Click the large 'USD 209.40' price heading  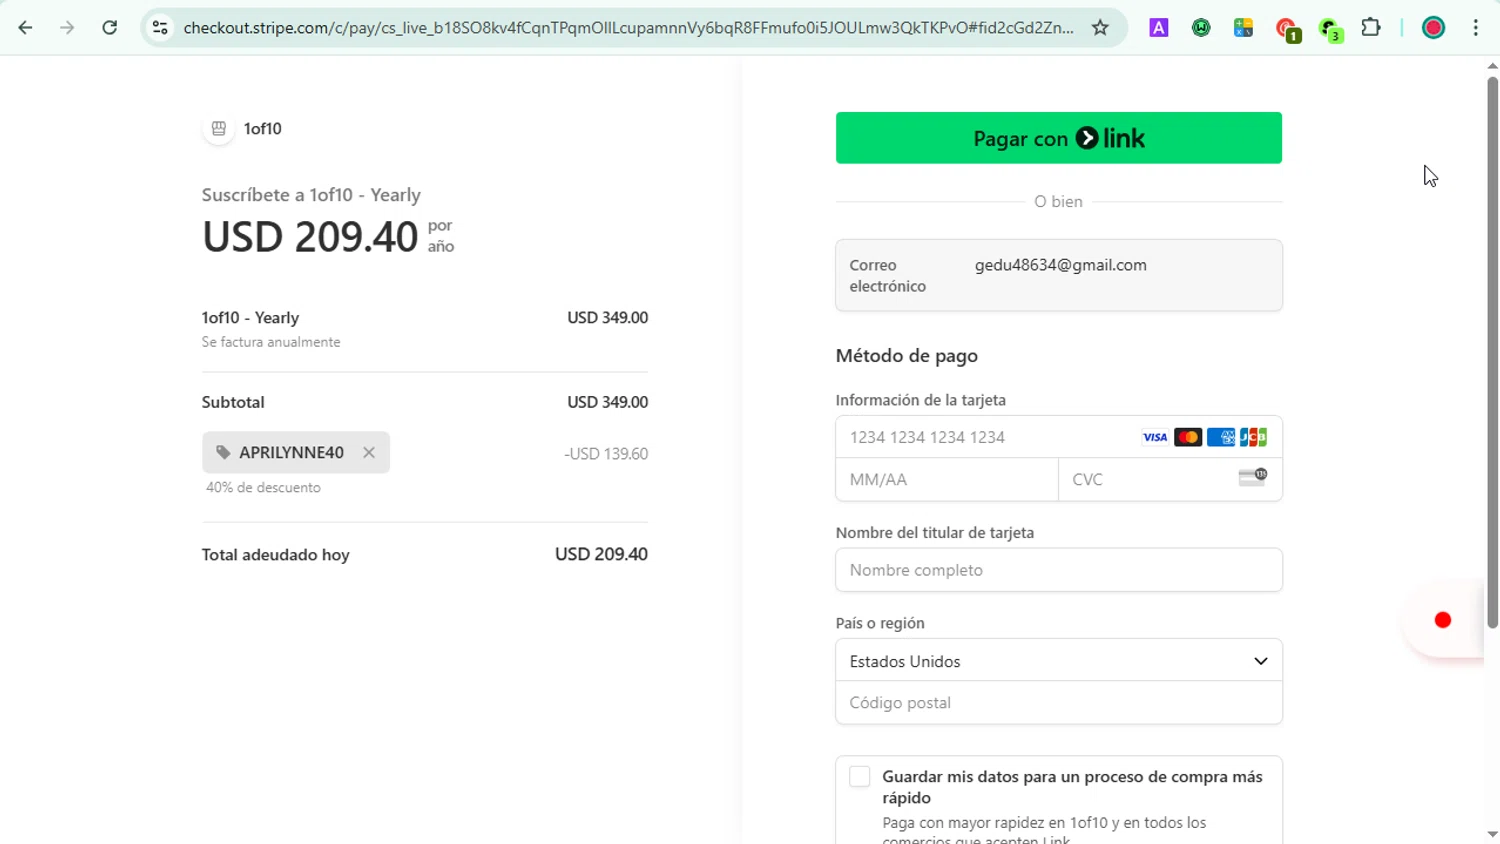click(x=310, y=237)
